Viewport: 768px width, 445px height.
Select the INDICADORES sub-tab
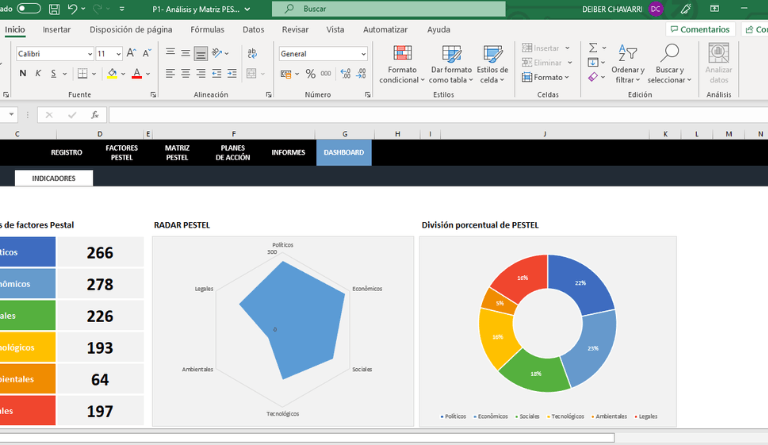[54, 179]
